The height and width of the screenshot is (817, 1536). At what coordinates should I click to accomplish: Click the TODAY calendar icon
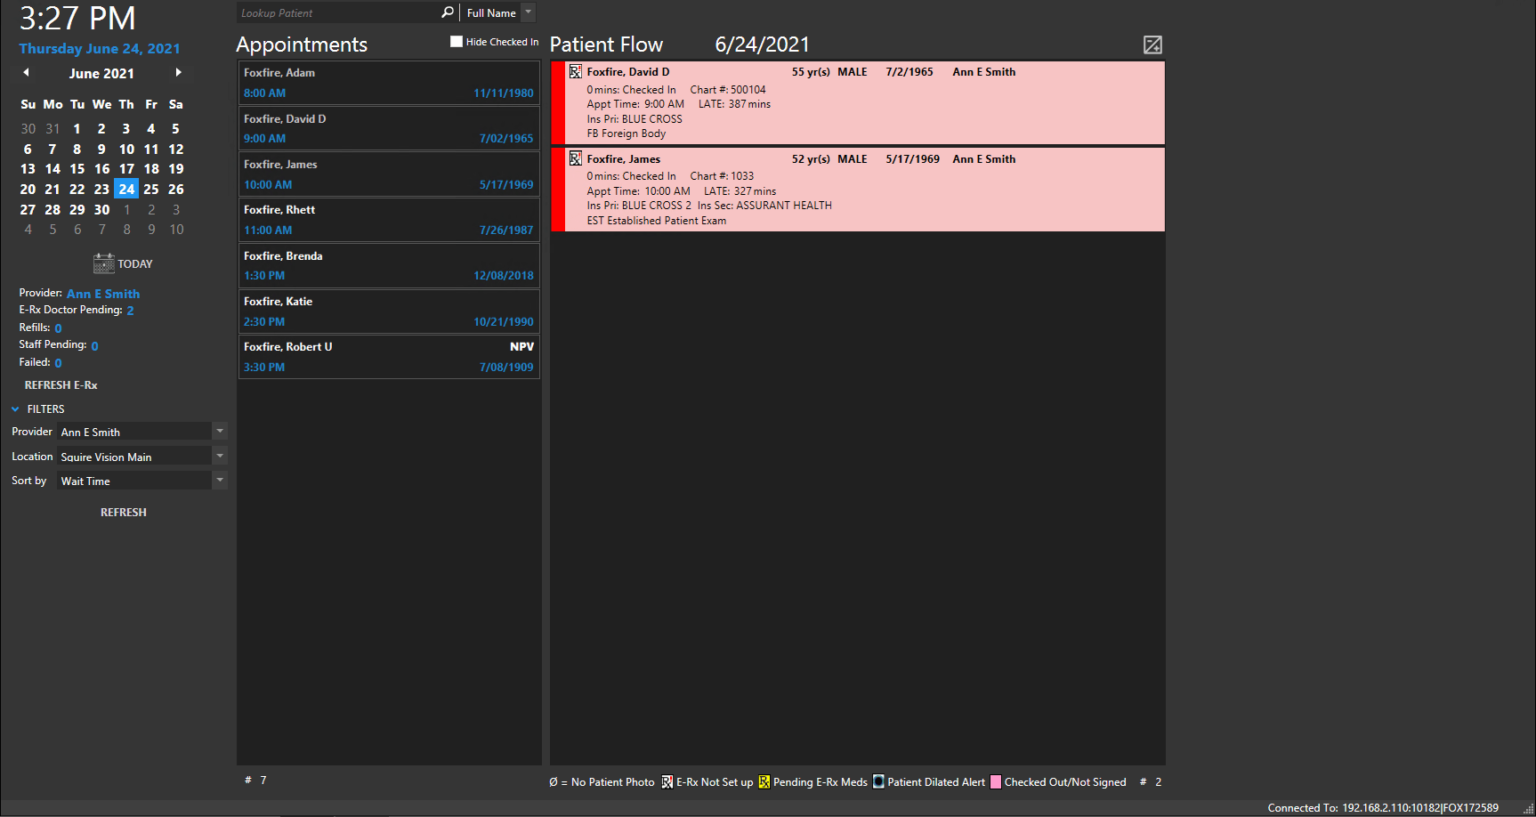104,263
